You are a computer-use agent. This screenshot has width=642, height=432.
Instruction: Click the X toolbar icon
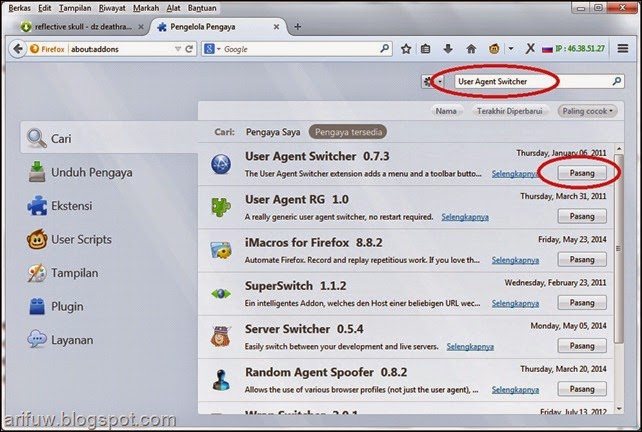pos(530,49)
